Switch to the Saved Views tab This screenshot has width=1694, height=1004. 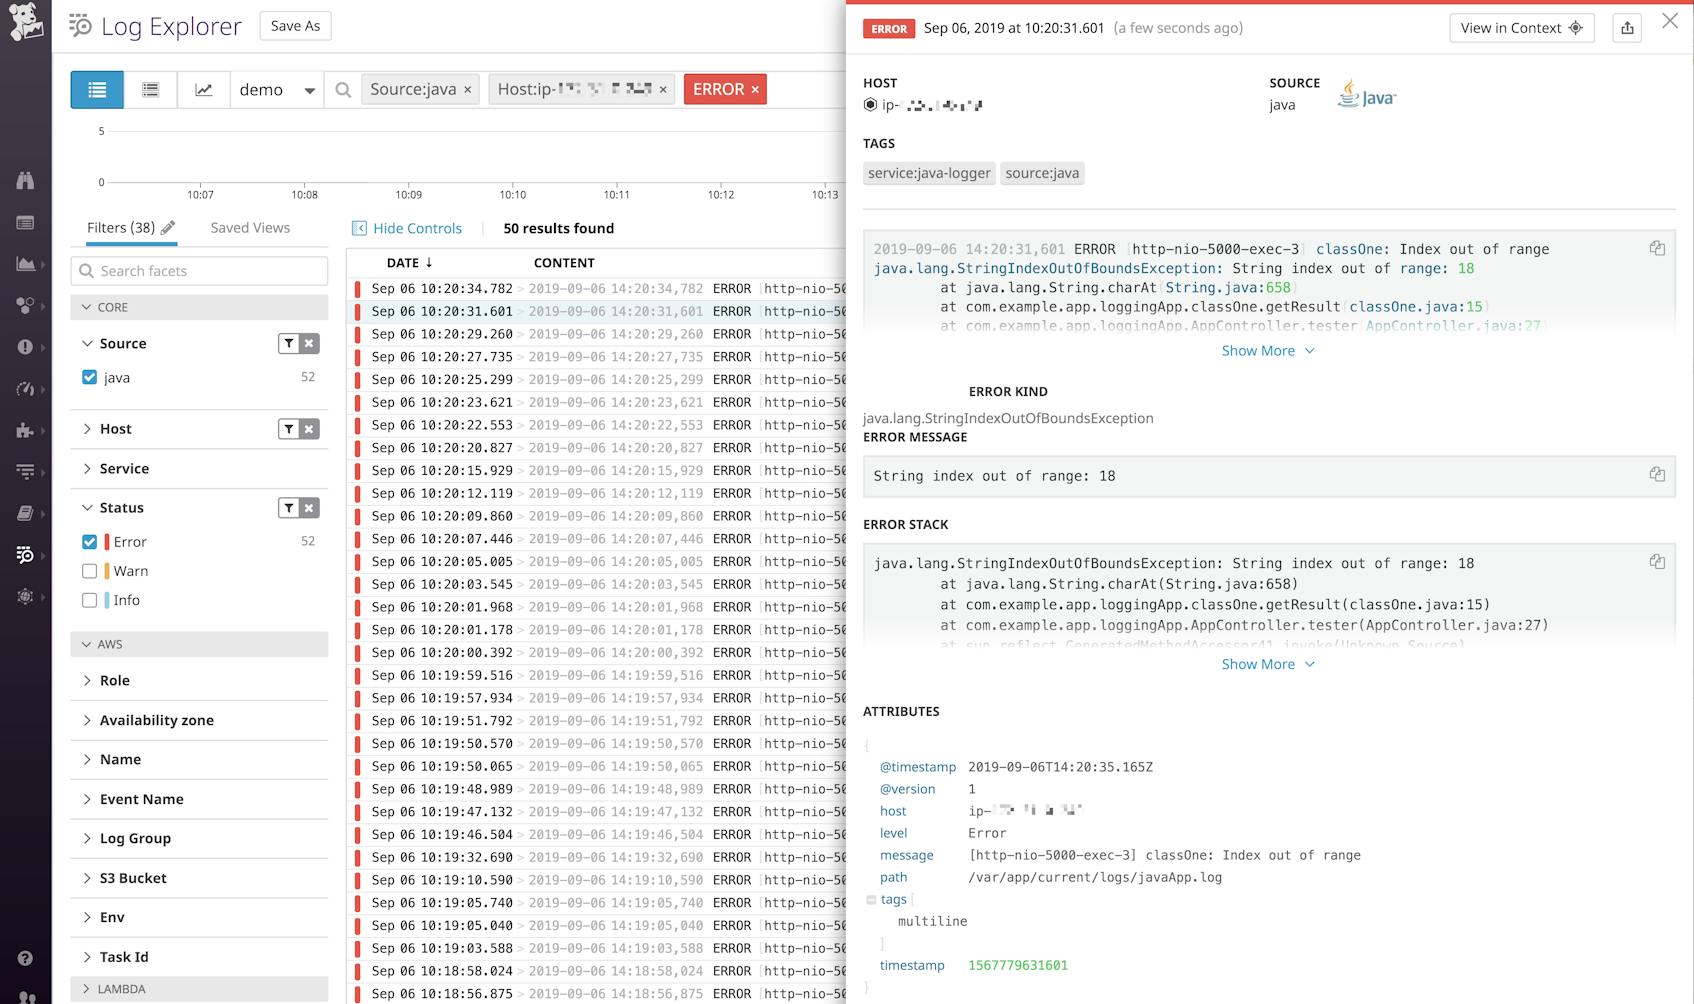click(249, 227)
